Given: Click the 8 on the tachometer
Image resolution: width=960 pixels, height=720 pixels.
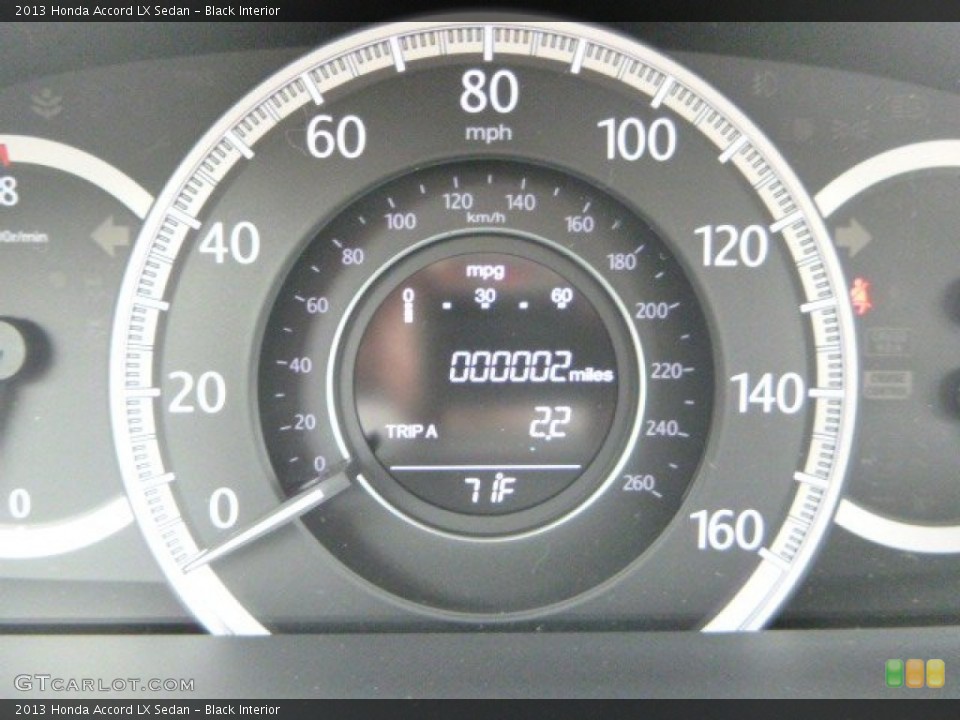Looking at the screenshot, I should [9, 190].
